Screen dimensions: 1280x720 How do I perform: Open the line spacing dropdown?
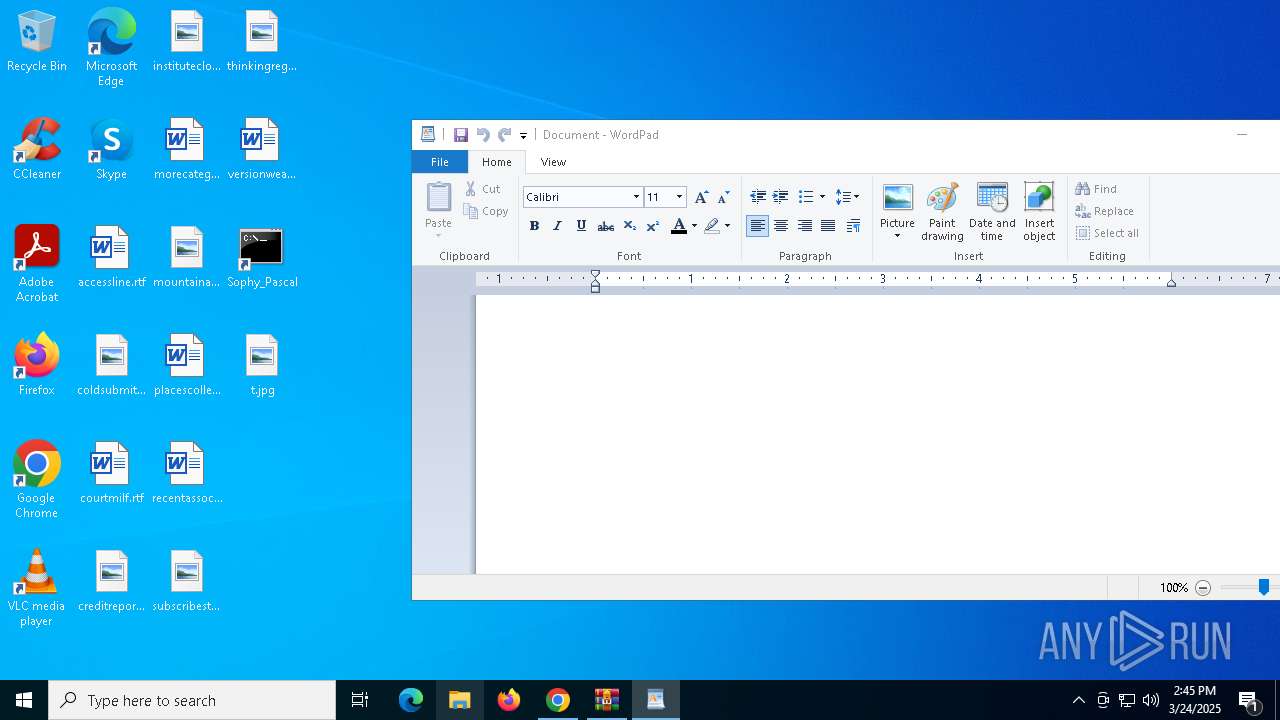(x=847, y=197)
